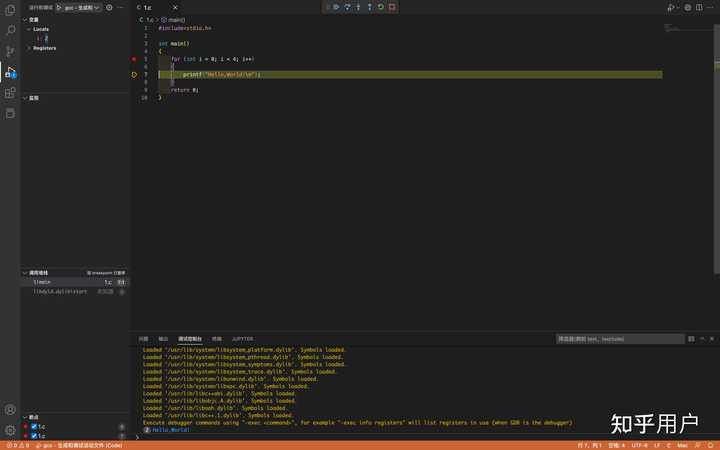Open the Explorer view in activity bar
Image resolution: width=720 pixels, height=450 pixels.
10,9
